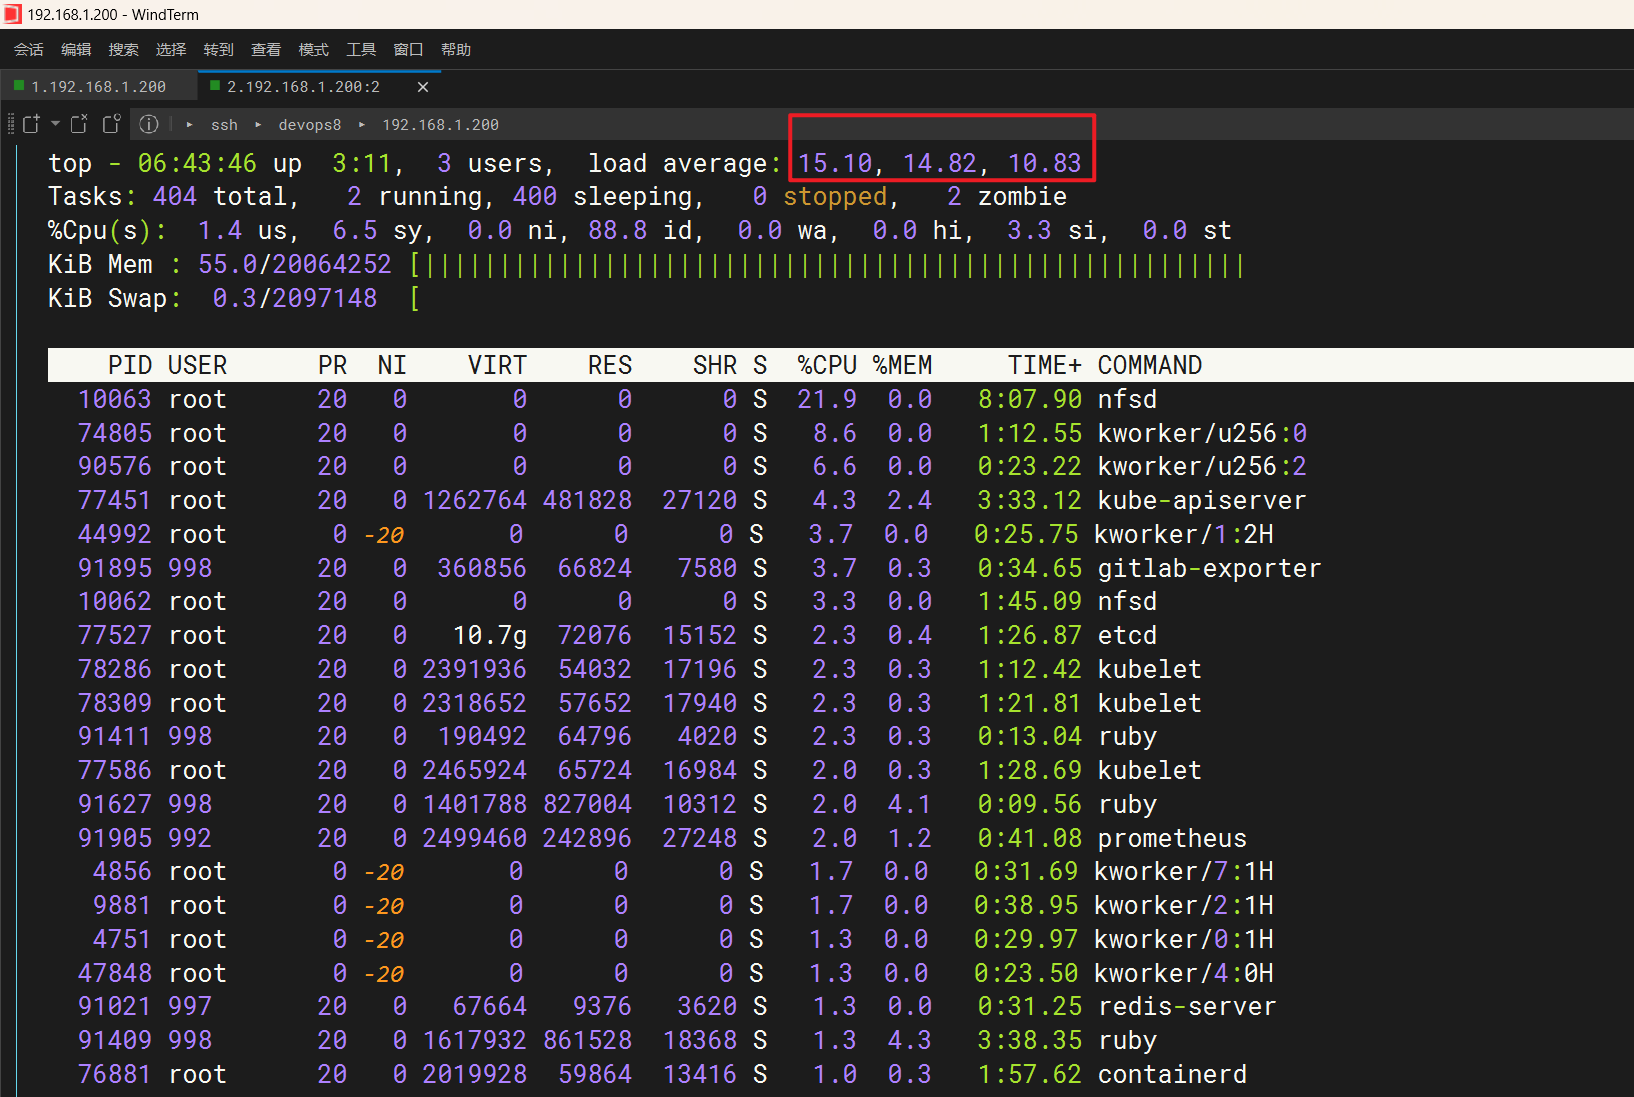The width and height of the screenshot is (1634, 1097).
Task: Click the kube-apiserver command text
Action: coord(1202,500)
